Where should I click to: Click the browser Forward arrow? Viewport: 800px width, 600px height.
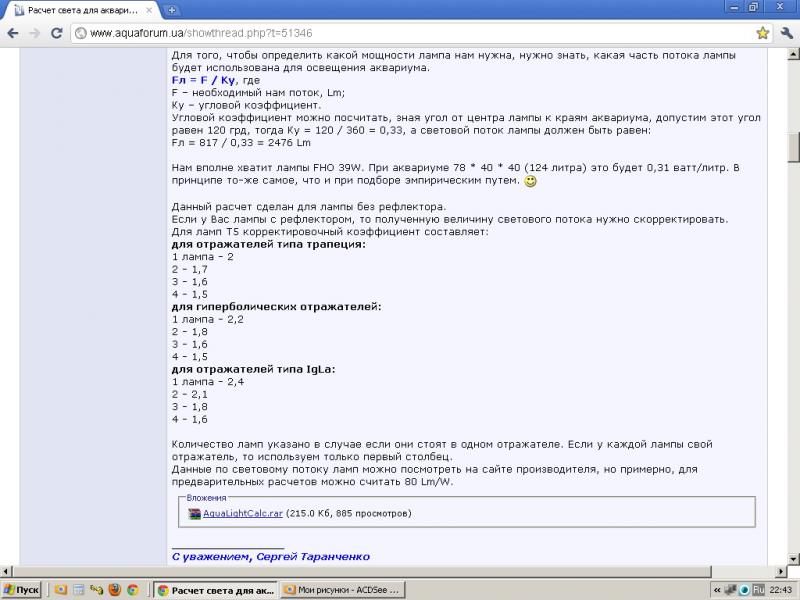pos(35,33)
